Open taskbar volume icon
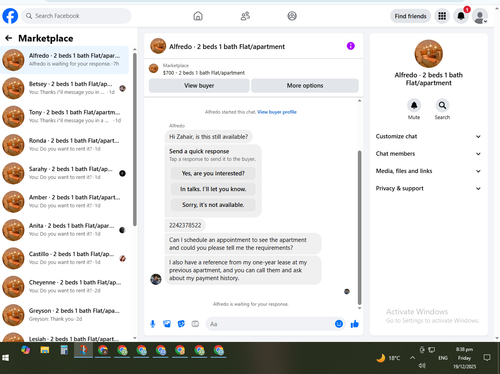The image size is (500, 374). [x=422, y=366]
